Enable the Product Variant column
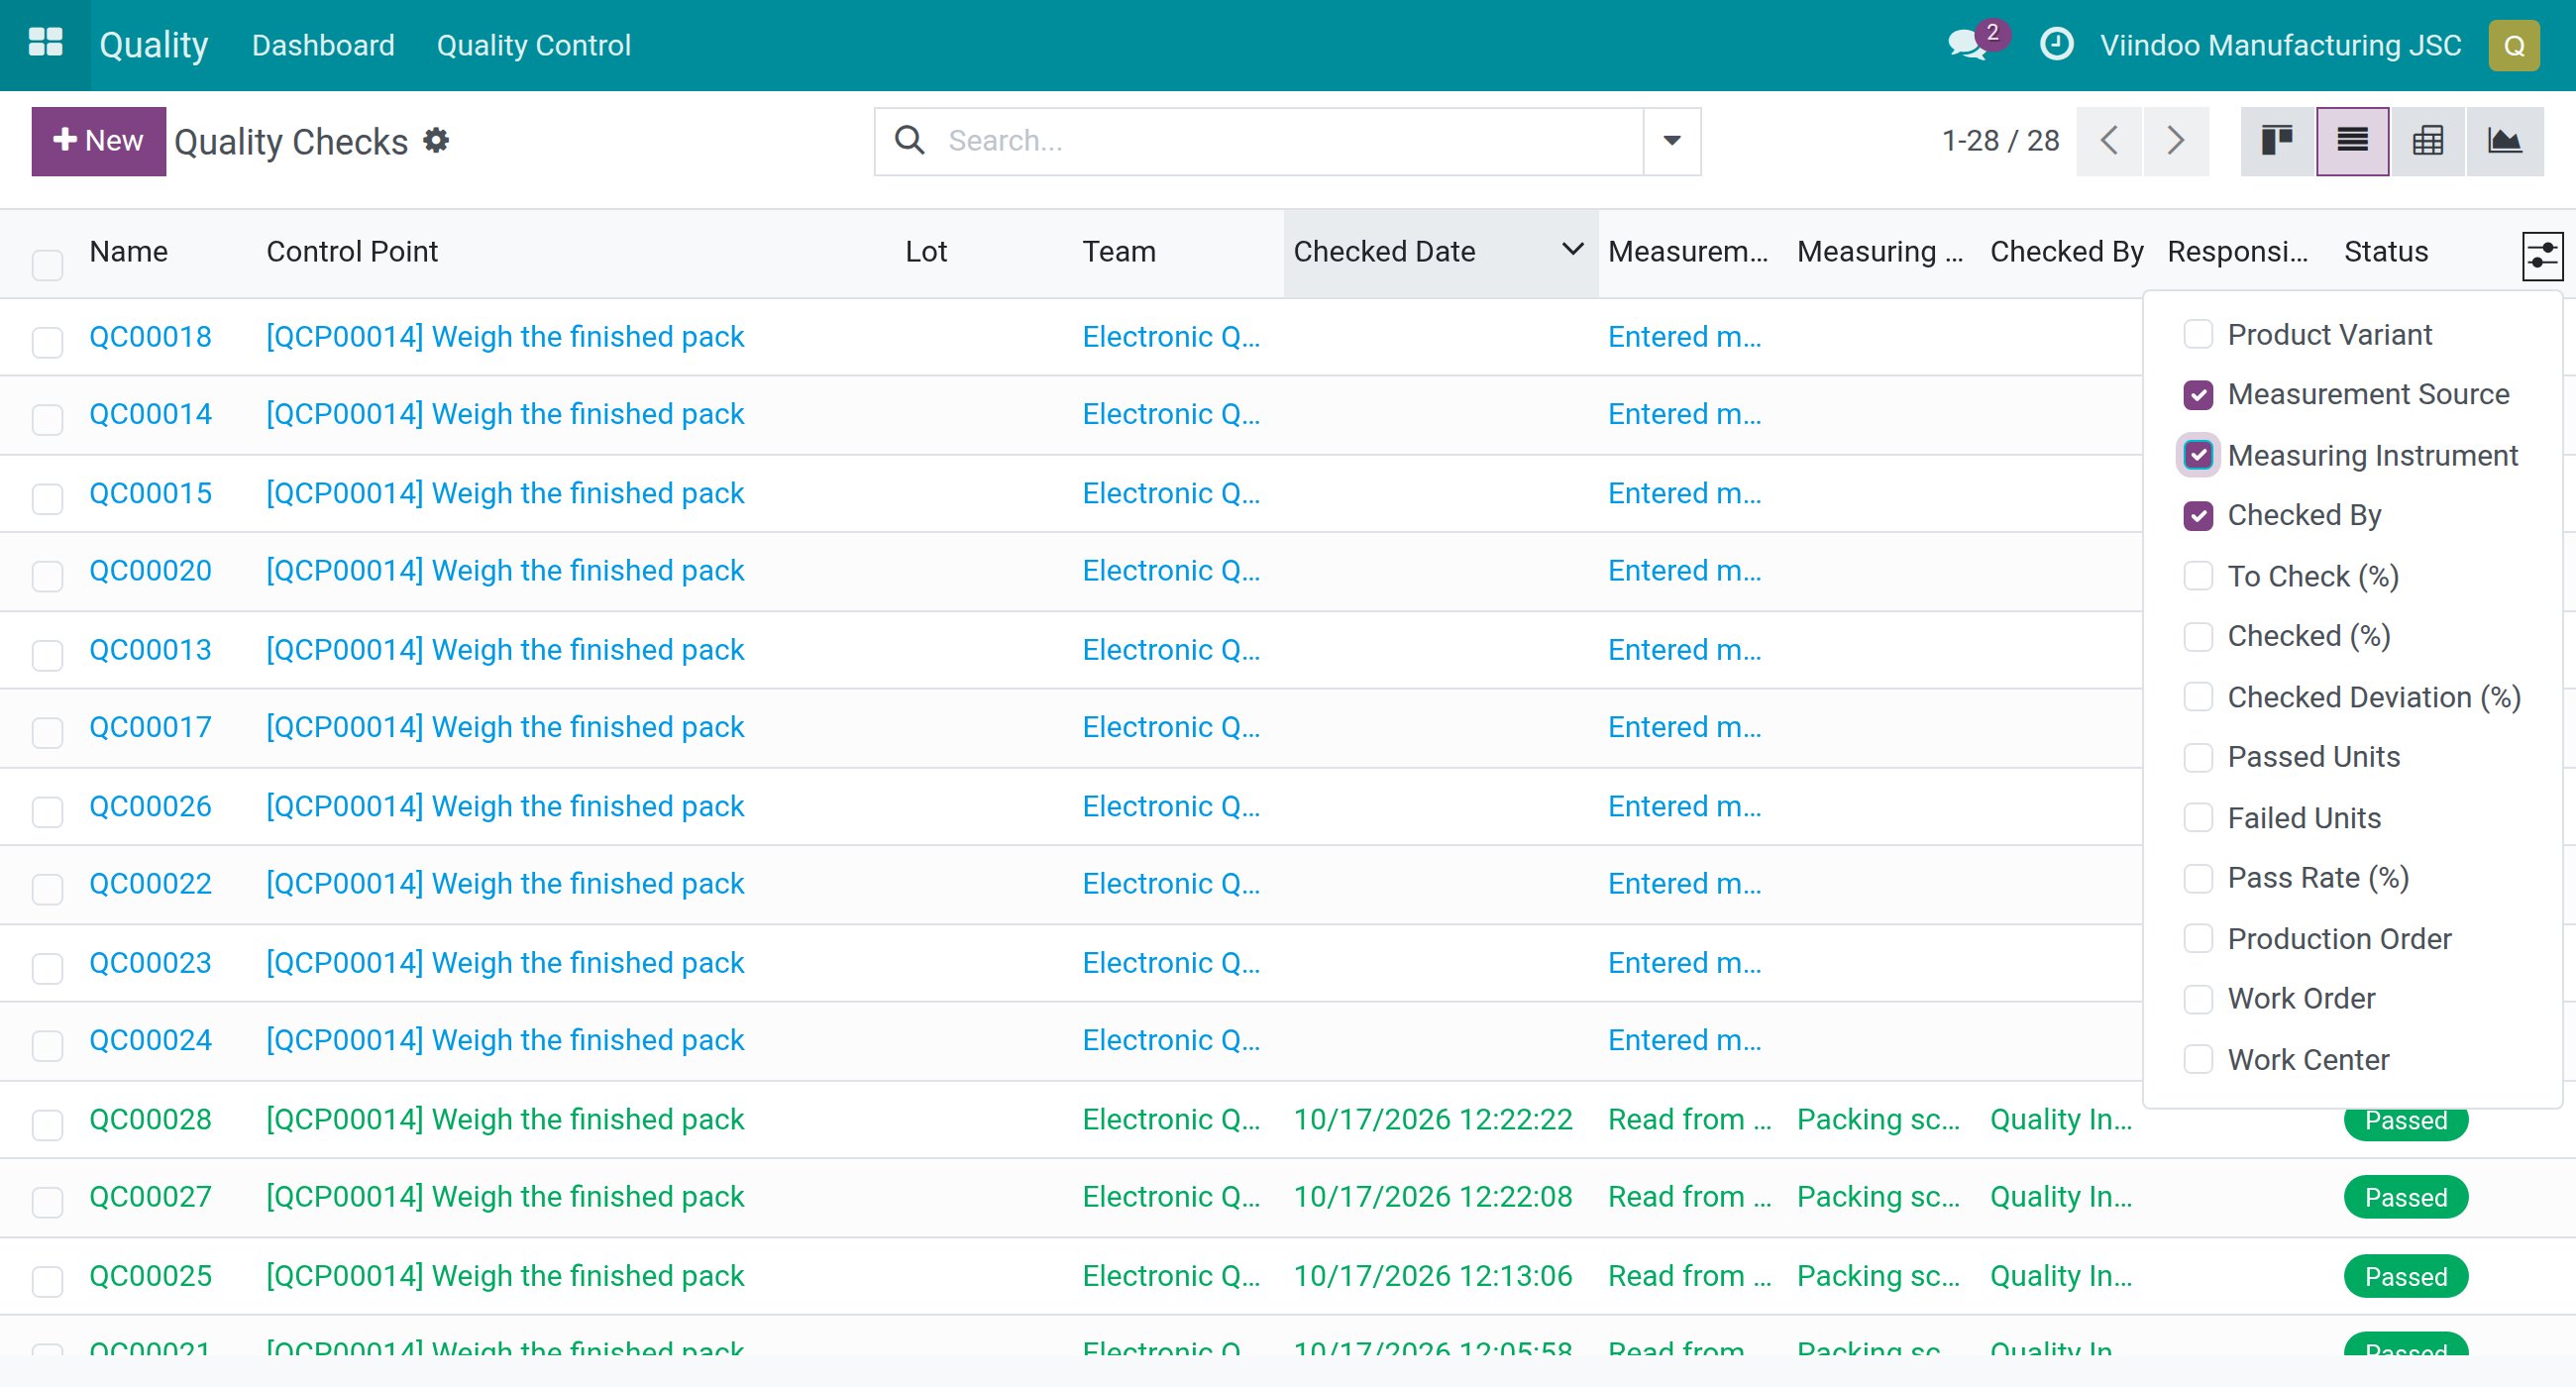This screenshot has height=1387, width=2576. (2198, 334)
